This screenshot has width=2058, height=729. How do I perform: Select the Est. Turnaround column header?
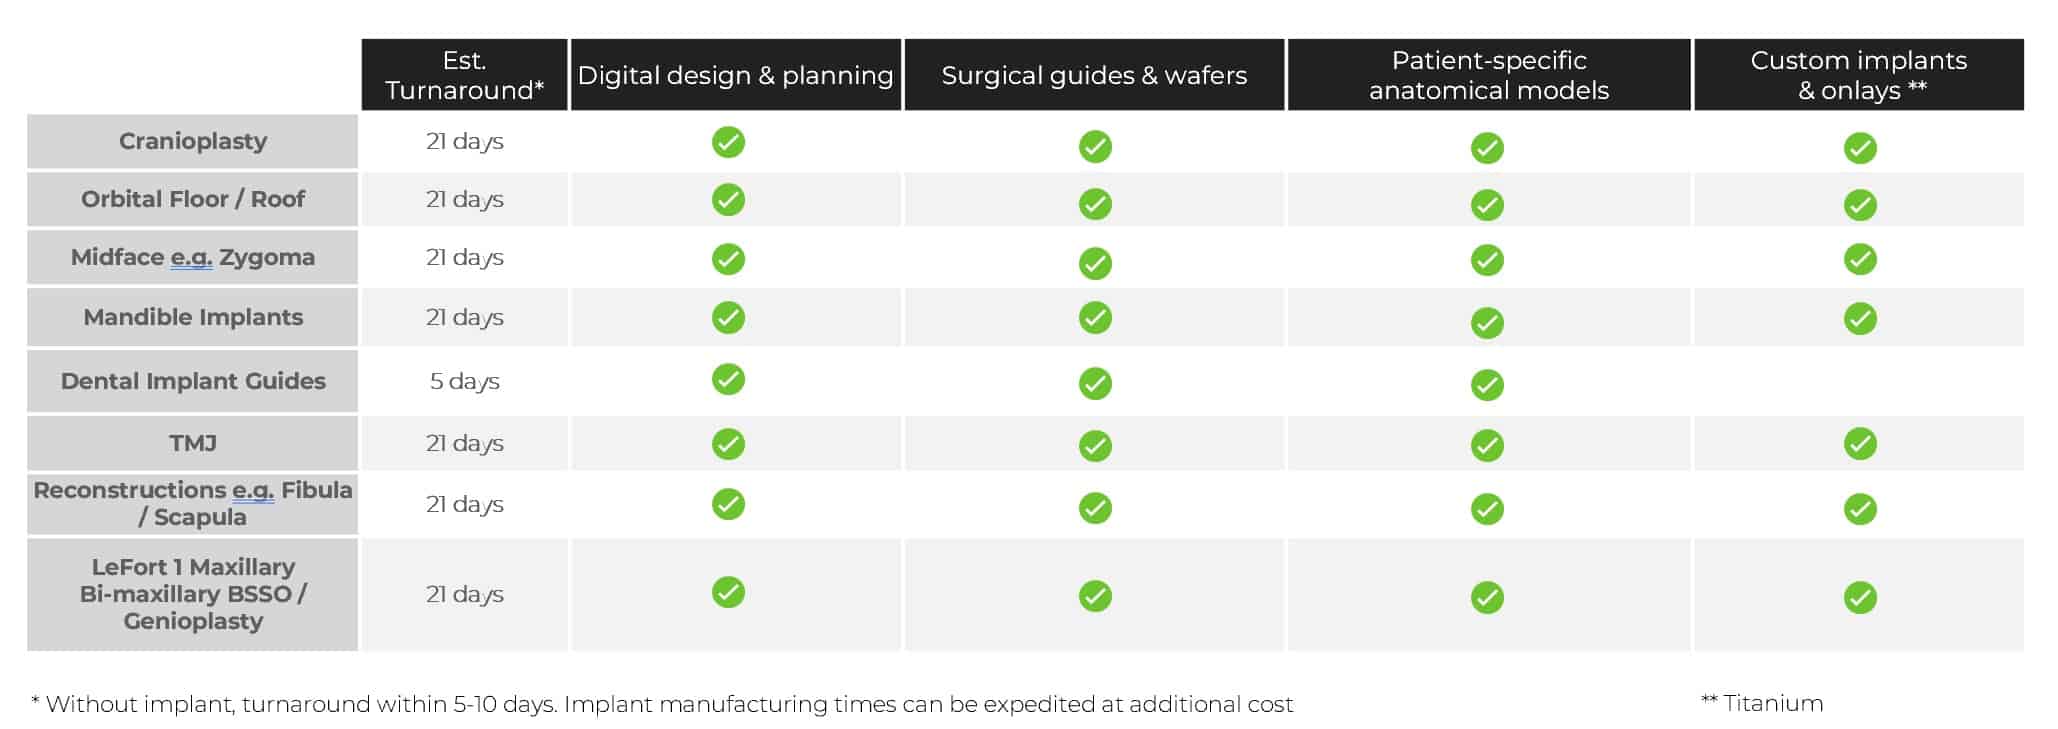[465, 75]
